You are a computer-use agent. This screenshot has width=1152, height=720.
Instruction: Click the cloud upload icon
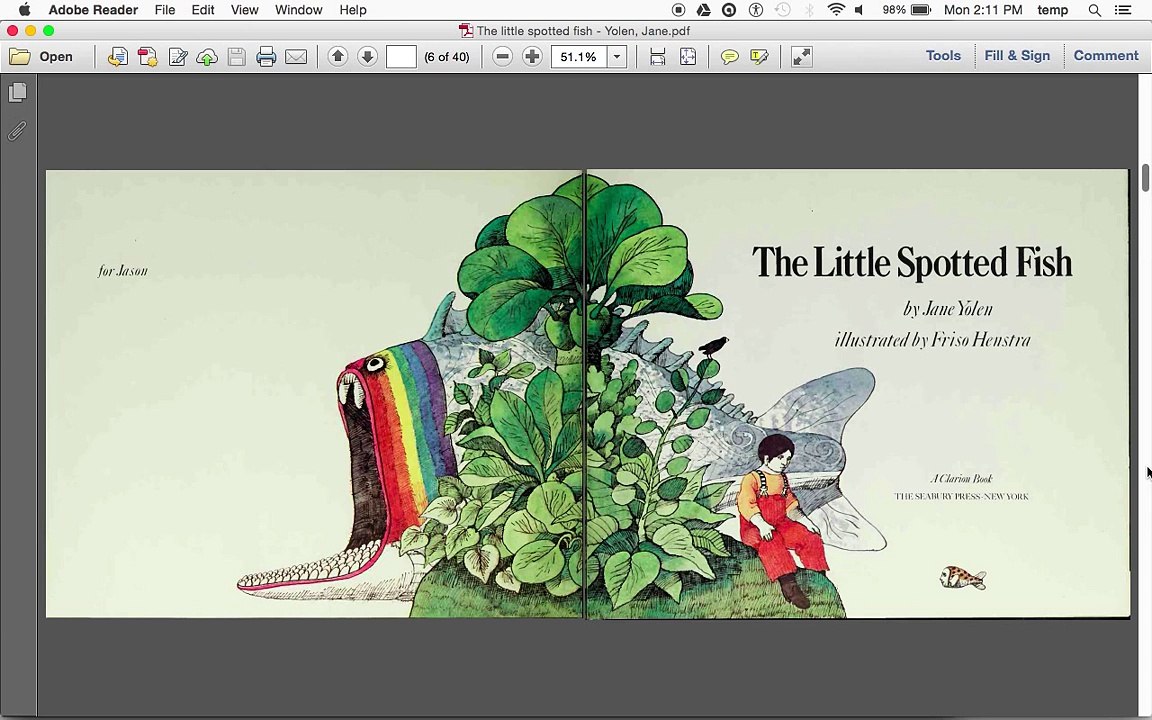click(207, 57)
